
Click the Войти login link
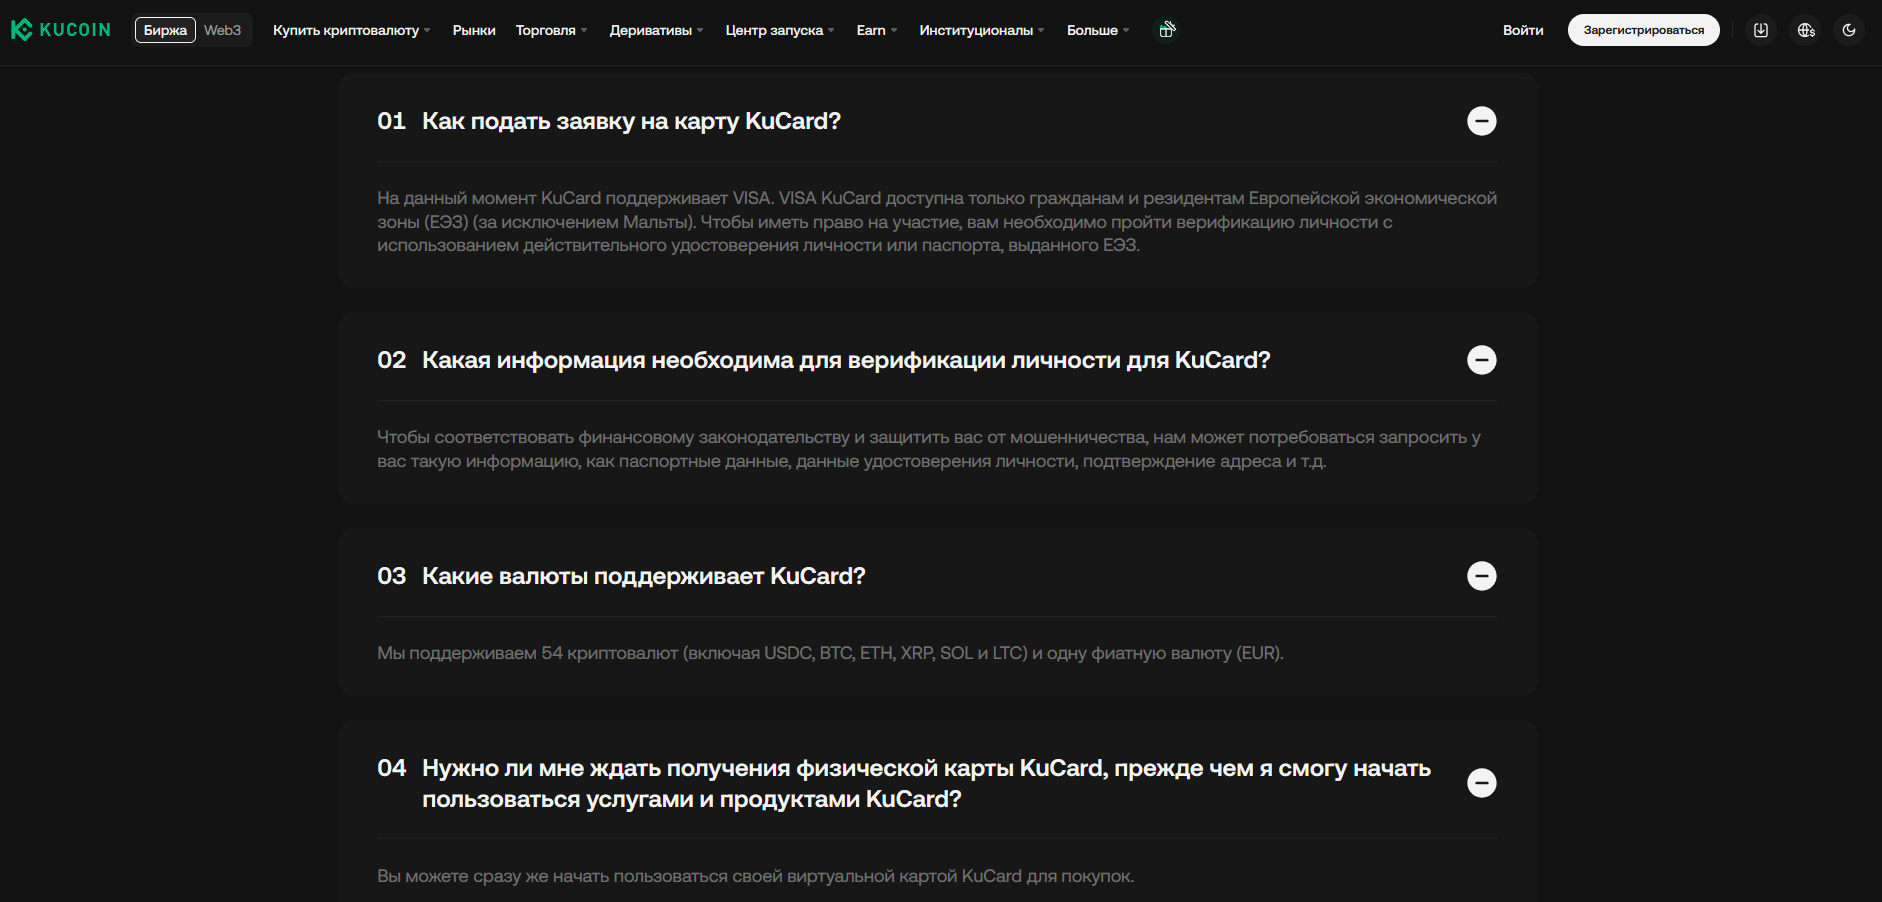[1522, 30]
